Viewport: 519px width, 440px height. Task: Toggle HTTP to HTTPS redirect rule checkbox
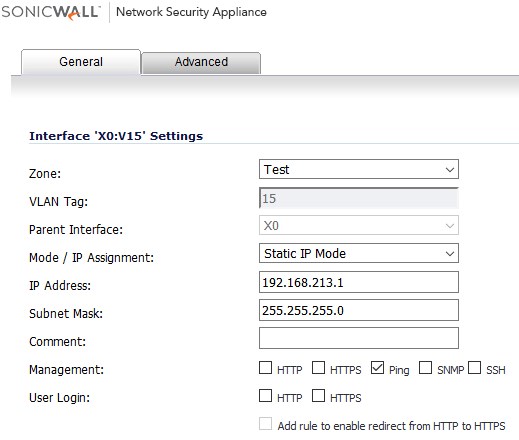265,424
